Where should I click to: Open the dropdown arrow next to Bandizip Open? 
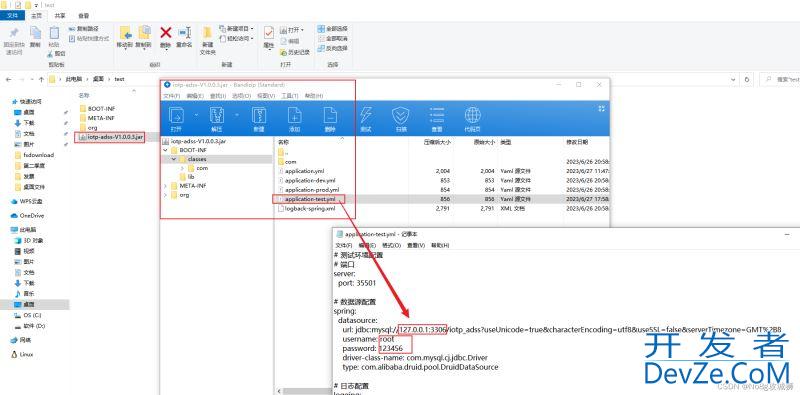(196, 115)
